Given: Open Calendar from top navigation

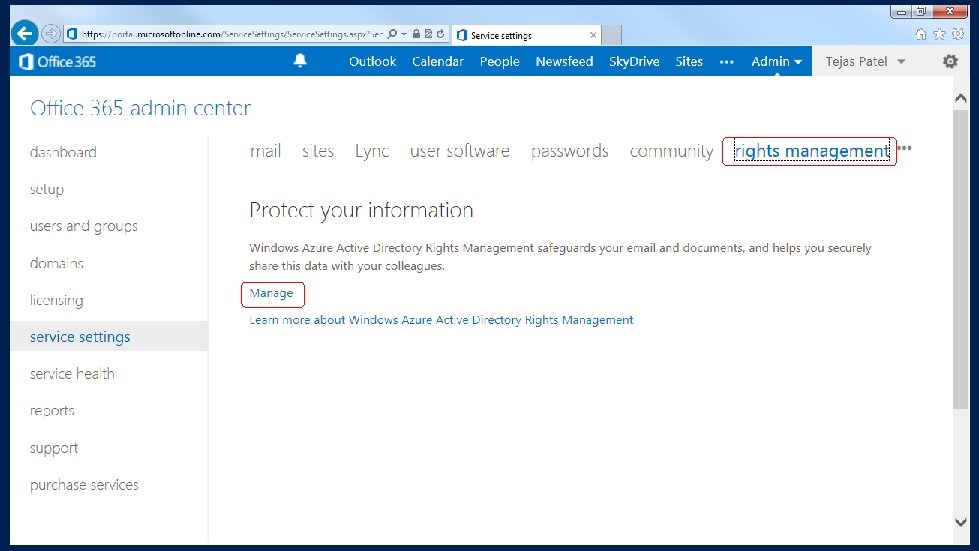Looking at the screenshot, I should pos(438,61).
